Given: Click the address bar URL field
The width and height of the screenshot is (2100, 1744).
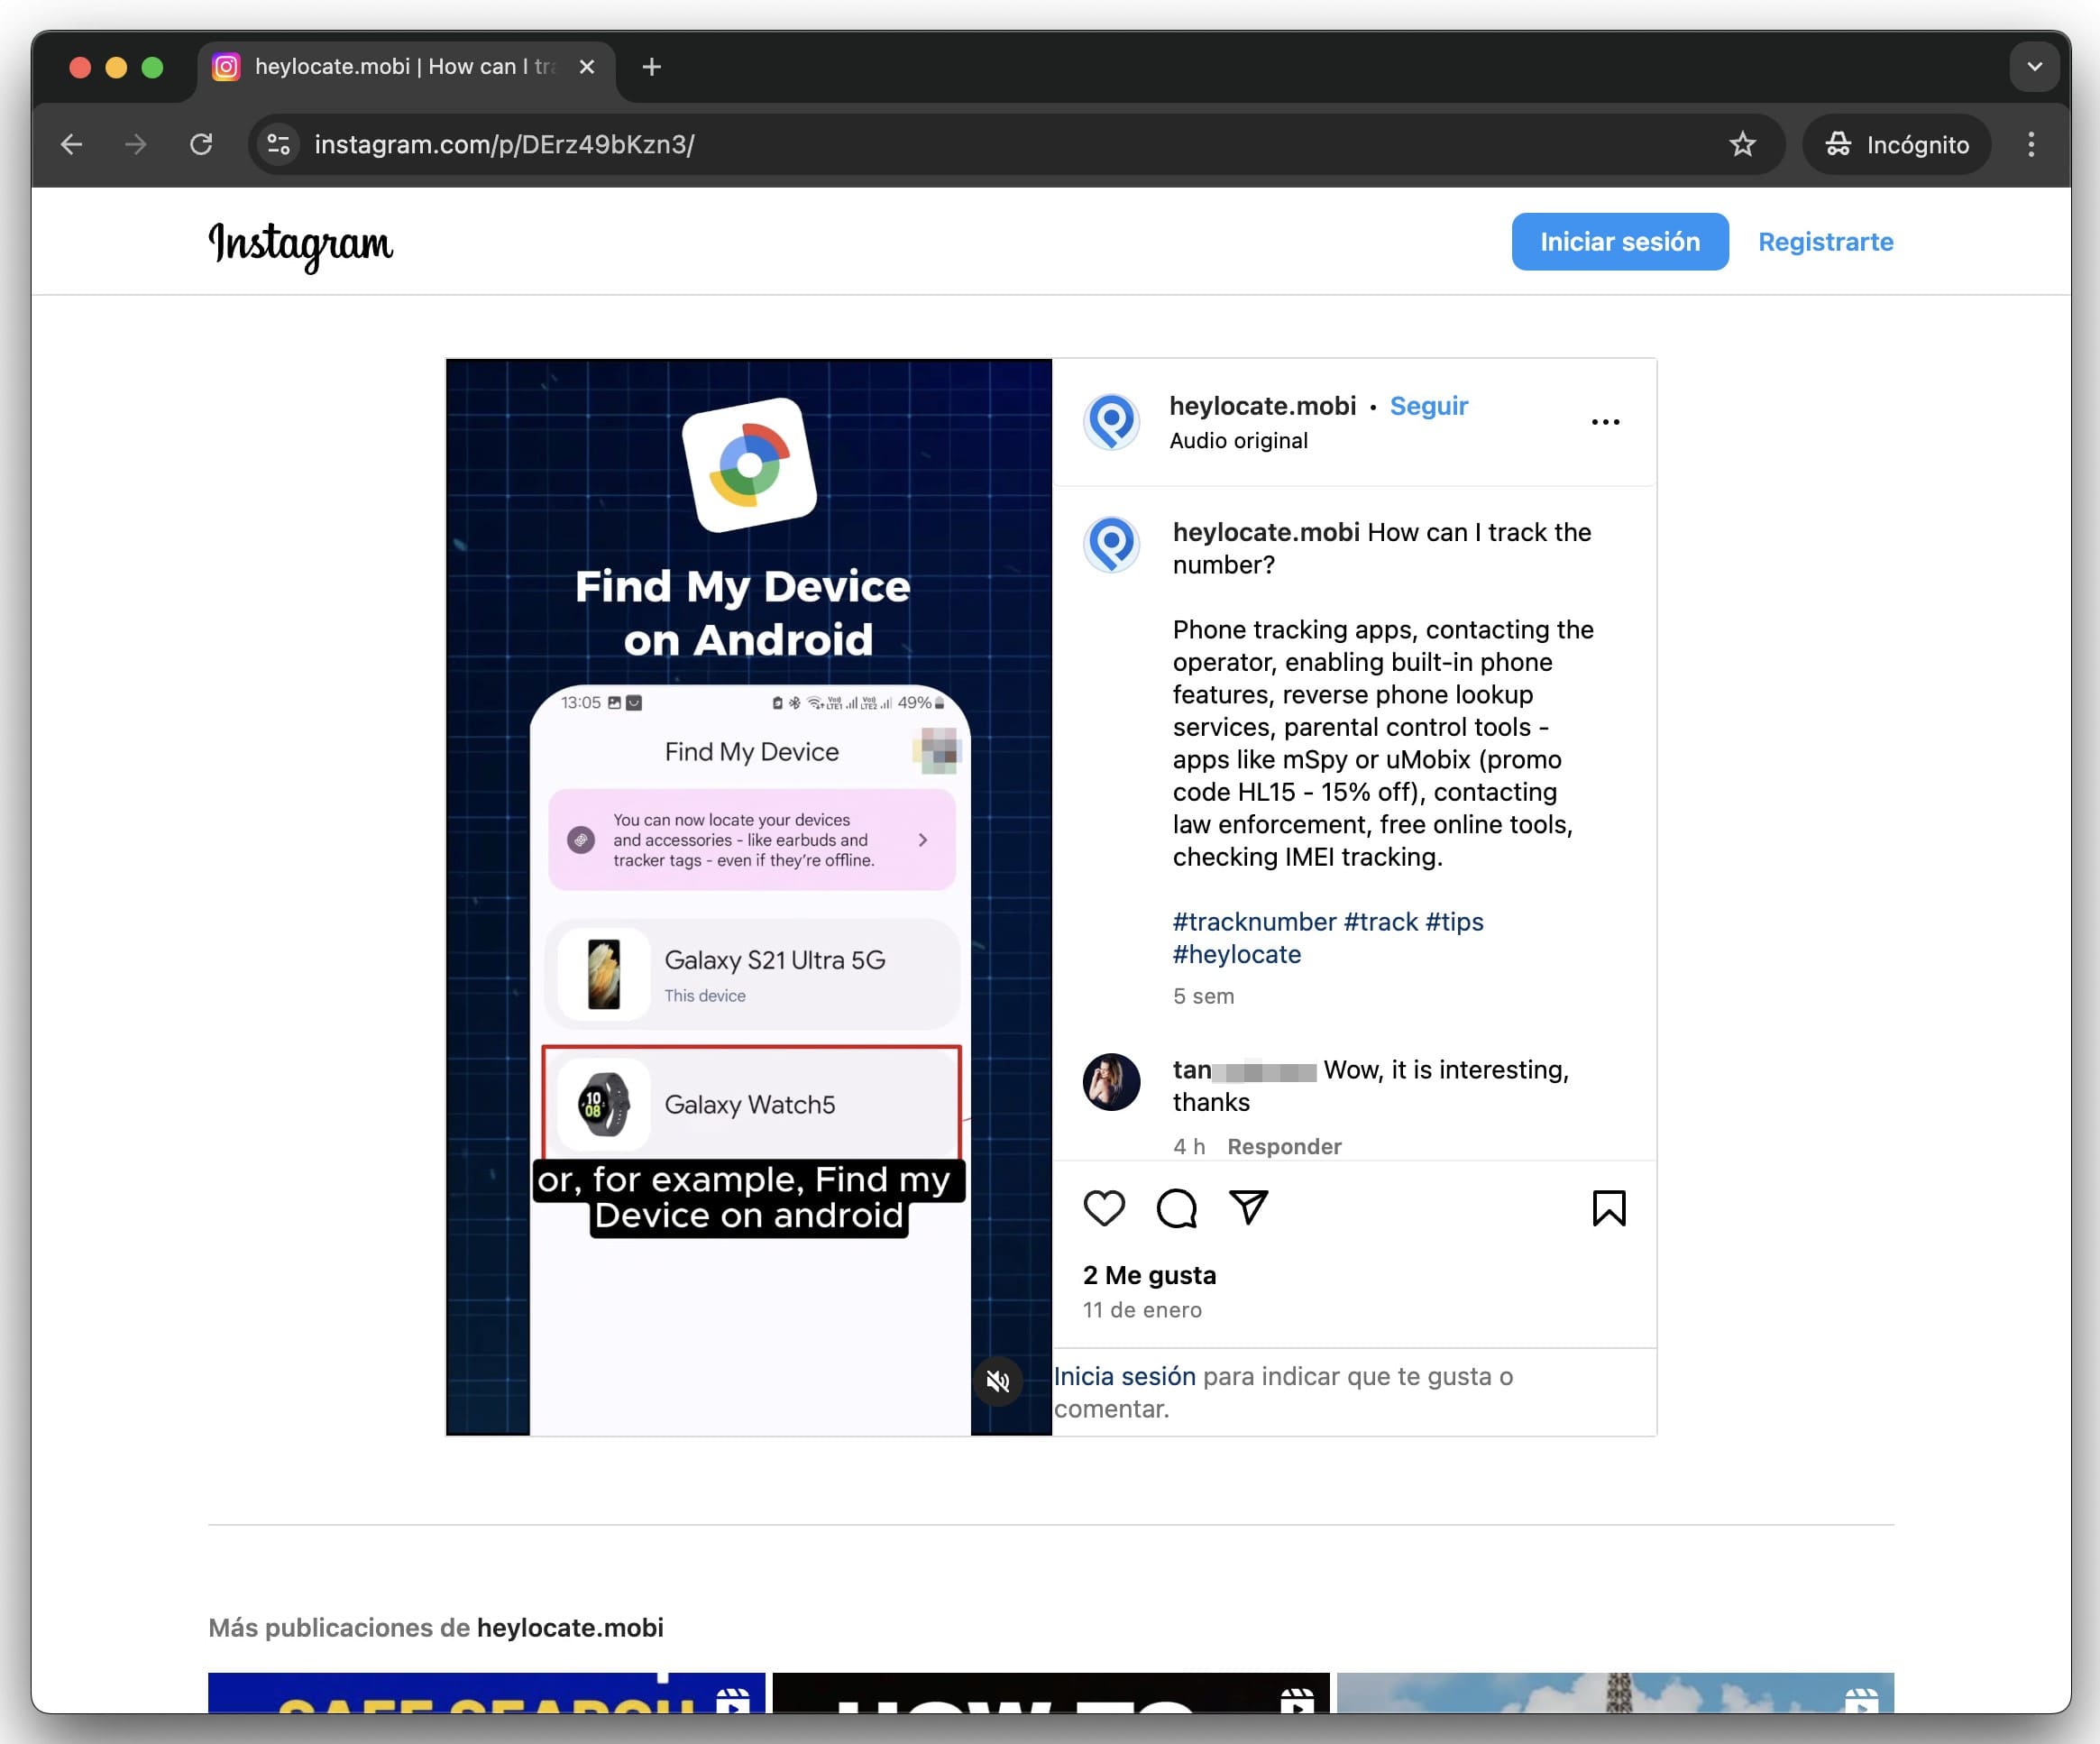Looking at the screenshot, I should click(x=900, y=145).
